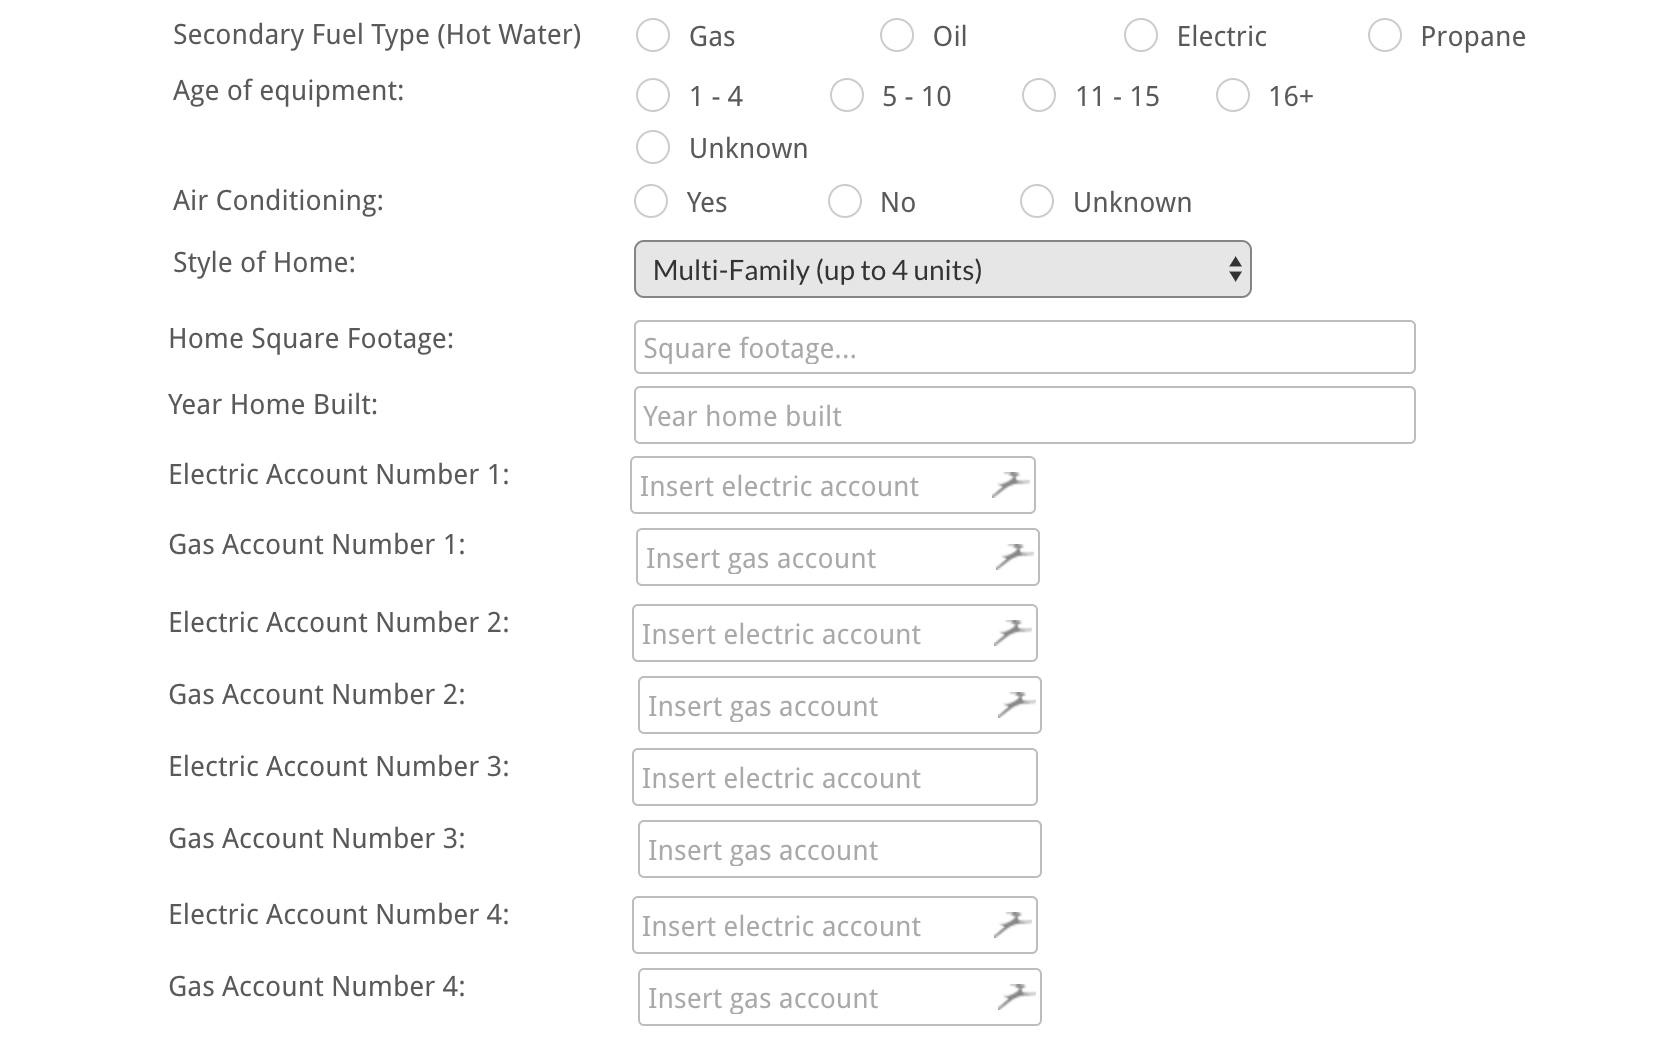The image size is (1664, 1040).
Task: Select Gas as secondary fuel type
Action: [x=653, y=36]
